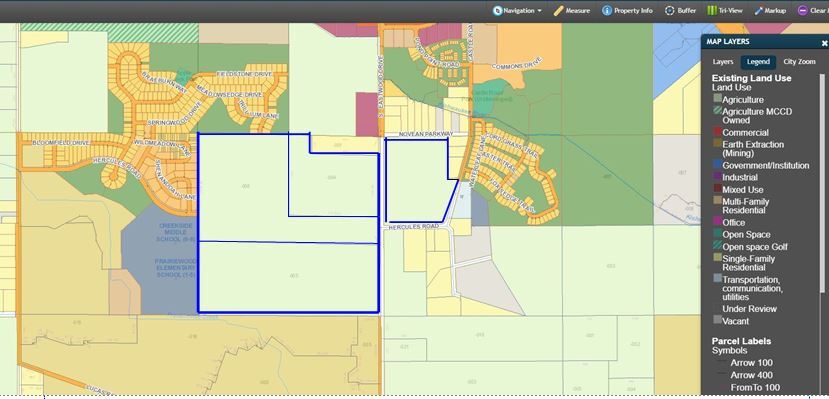Click the Commercial legend color swatch
This screenshot has width=829, height=399.
pos(717,132)
